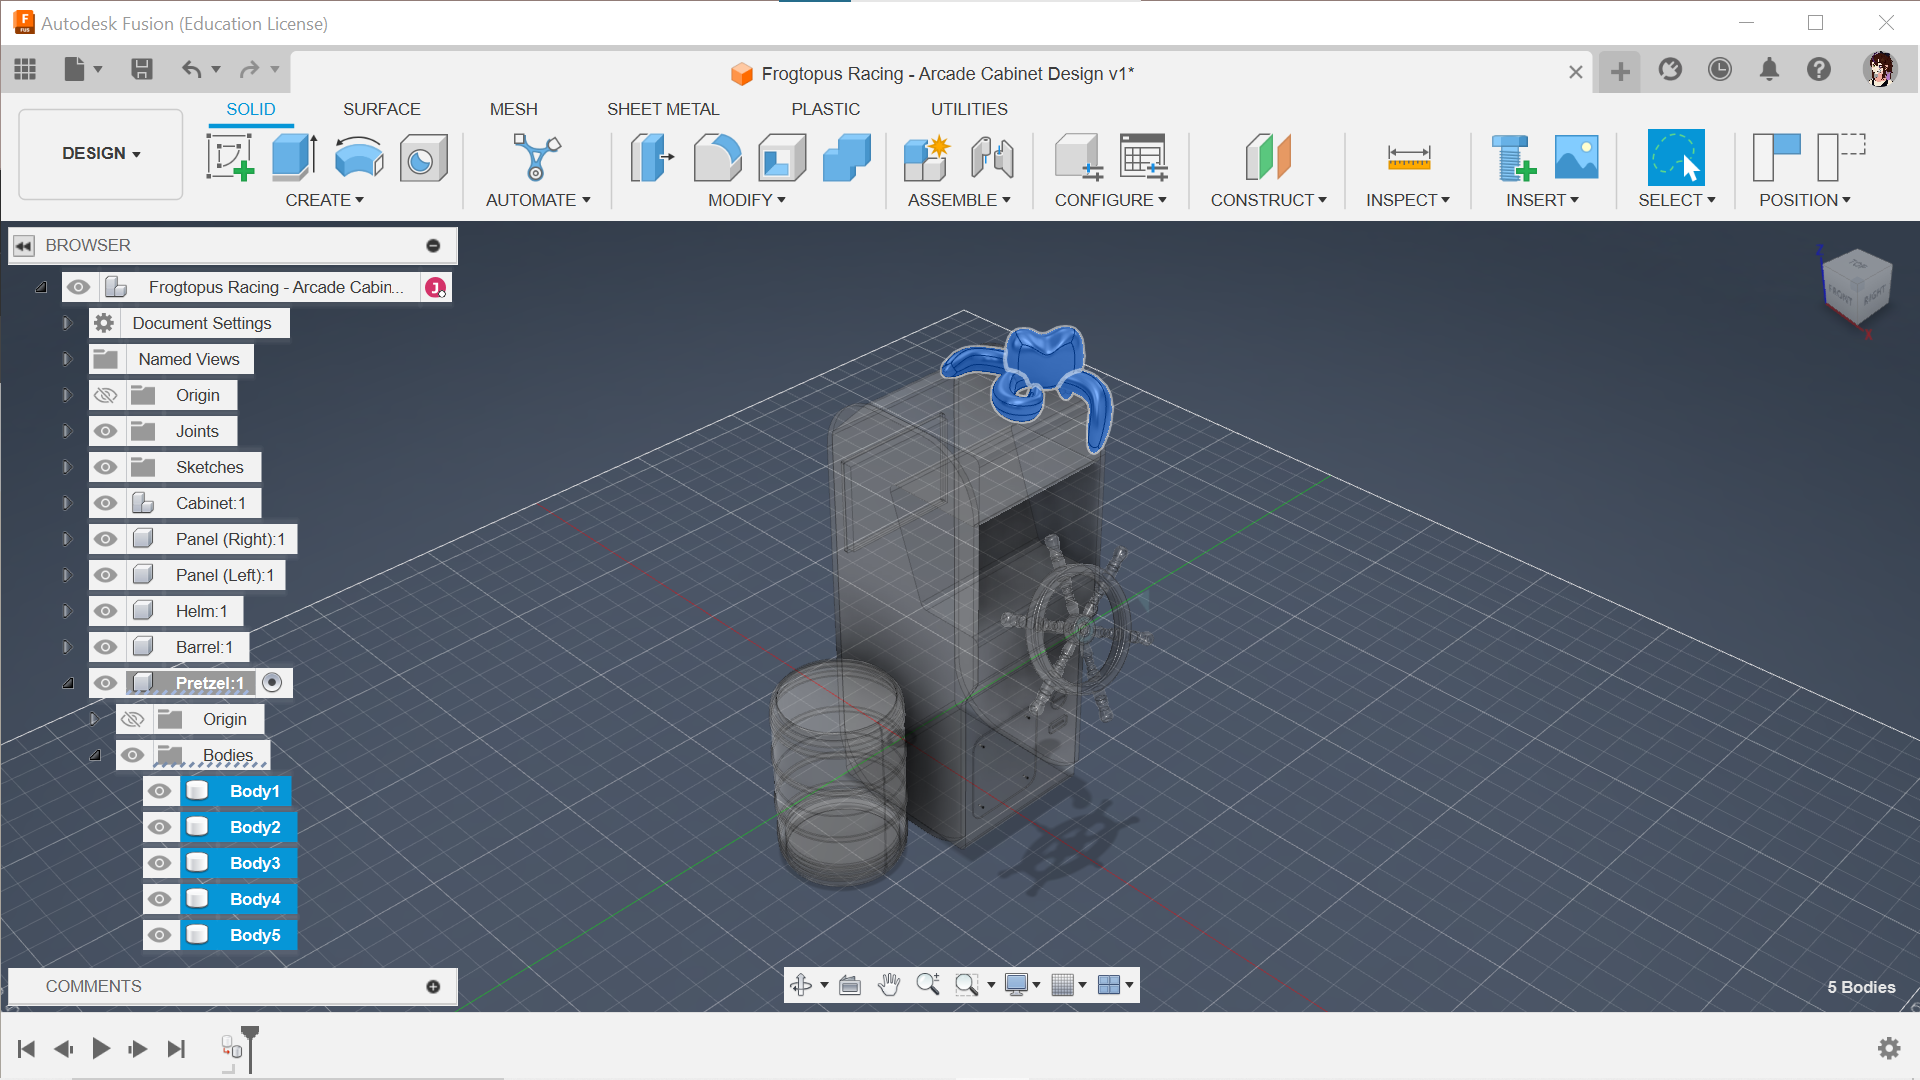Click the Joint tool icon
1920x1080 pixels.
click(992, 157)
